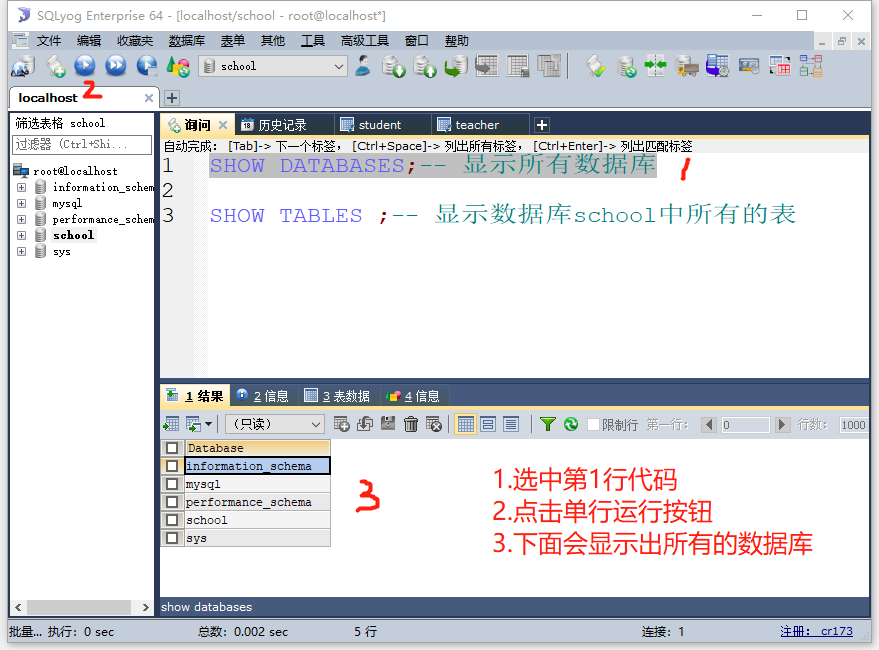Viewport: 879px width, 650px height.
Task: Switch to text view mode icon
Action: pyautogui.click(x=511, y=425)
